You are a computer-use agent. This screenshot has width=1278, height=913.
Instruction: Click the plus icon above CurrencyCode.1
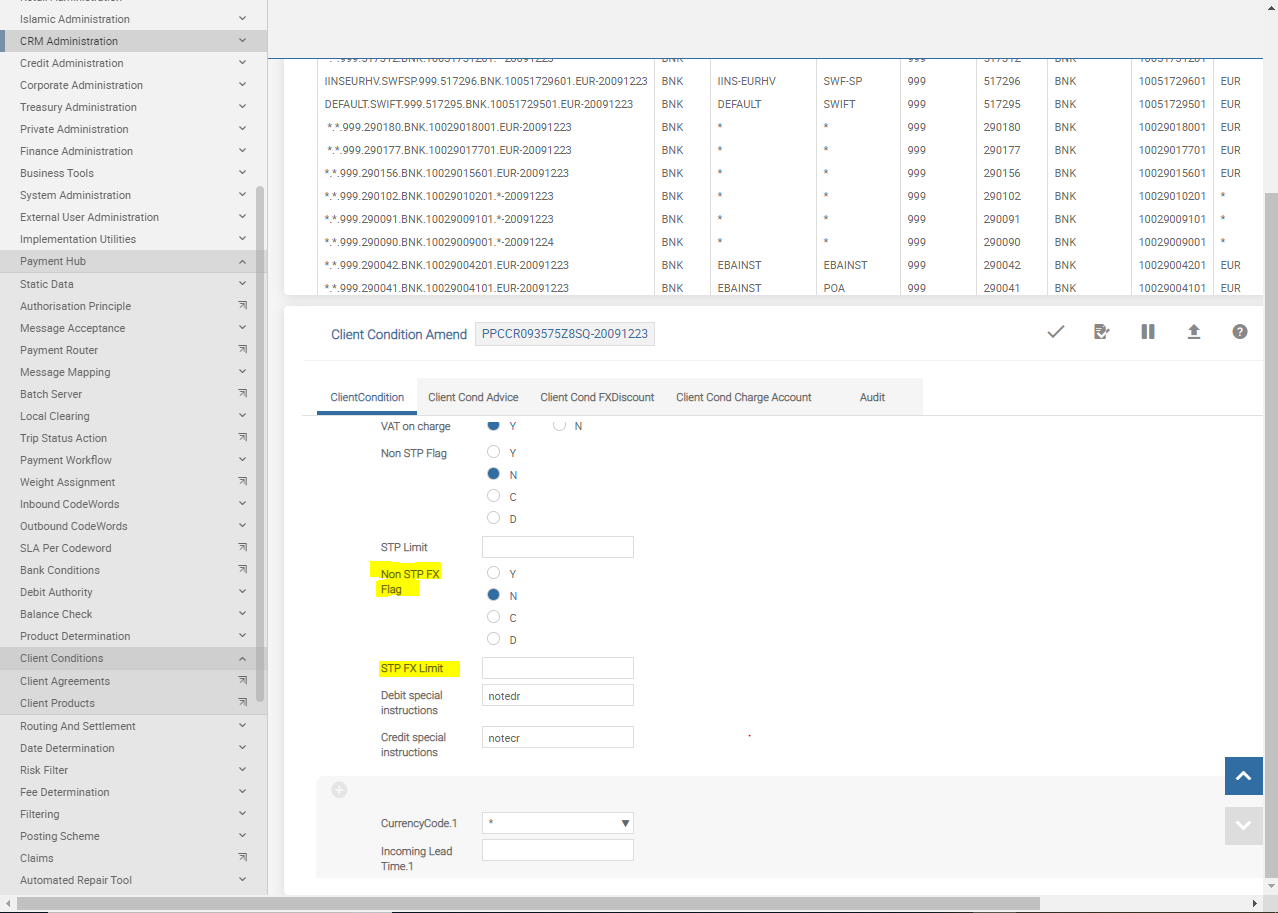tap(339, 790)
